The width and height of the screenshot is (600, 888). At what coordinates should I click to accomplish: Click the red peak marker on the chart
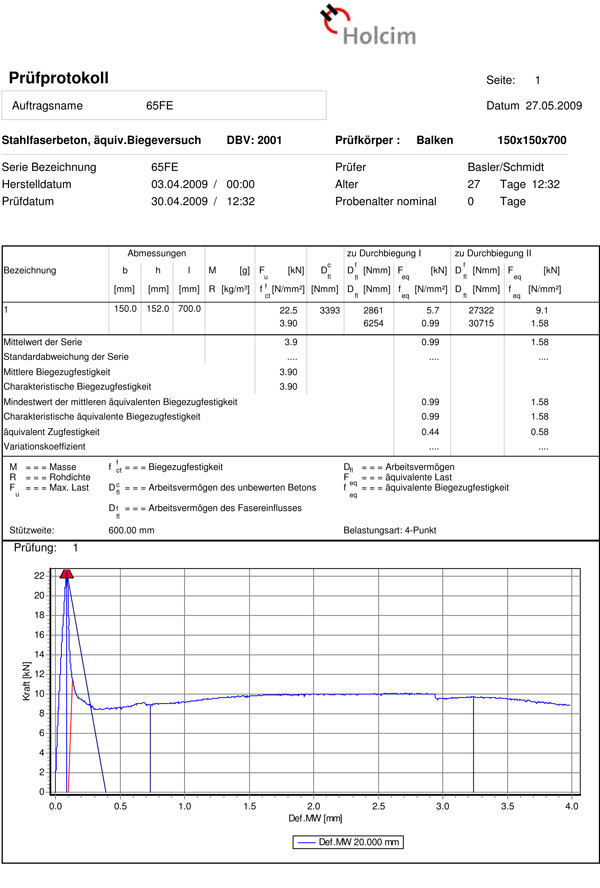[x=67, y=573]
